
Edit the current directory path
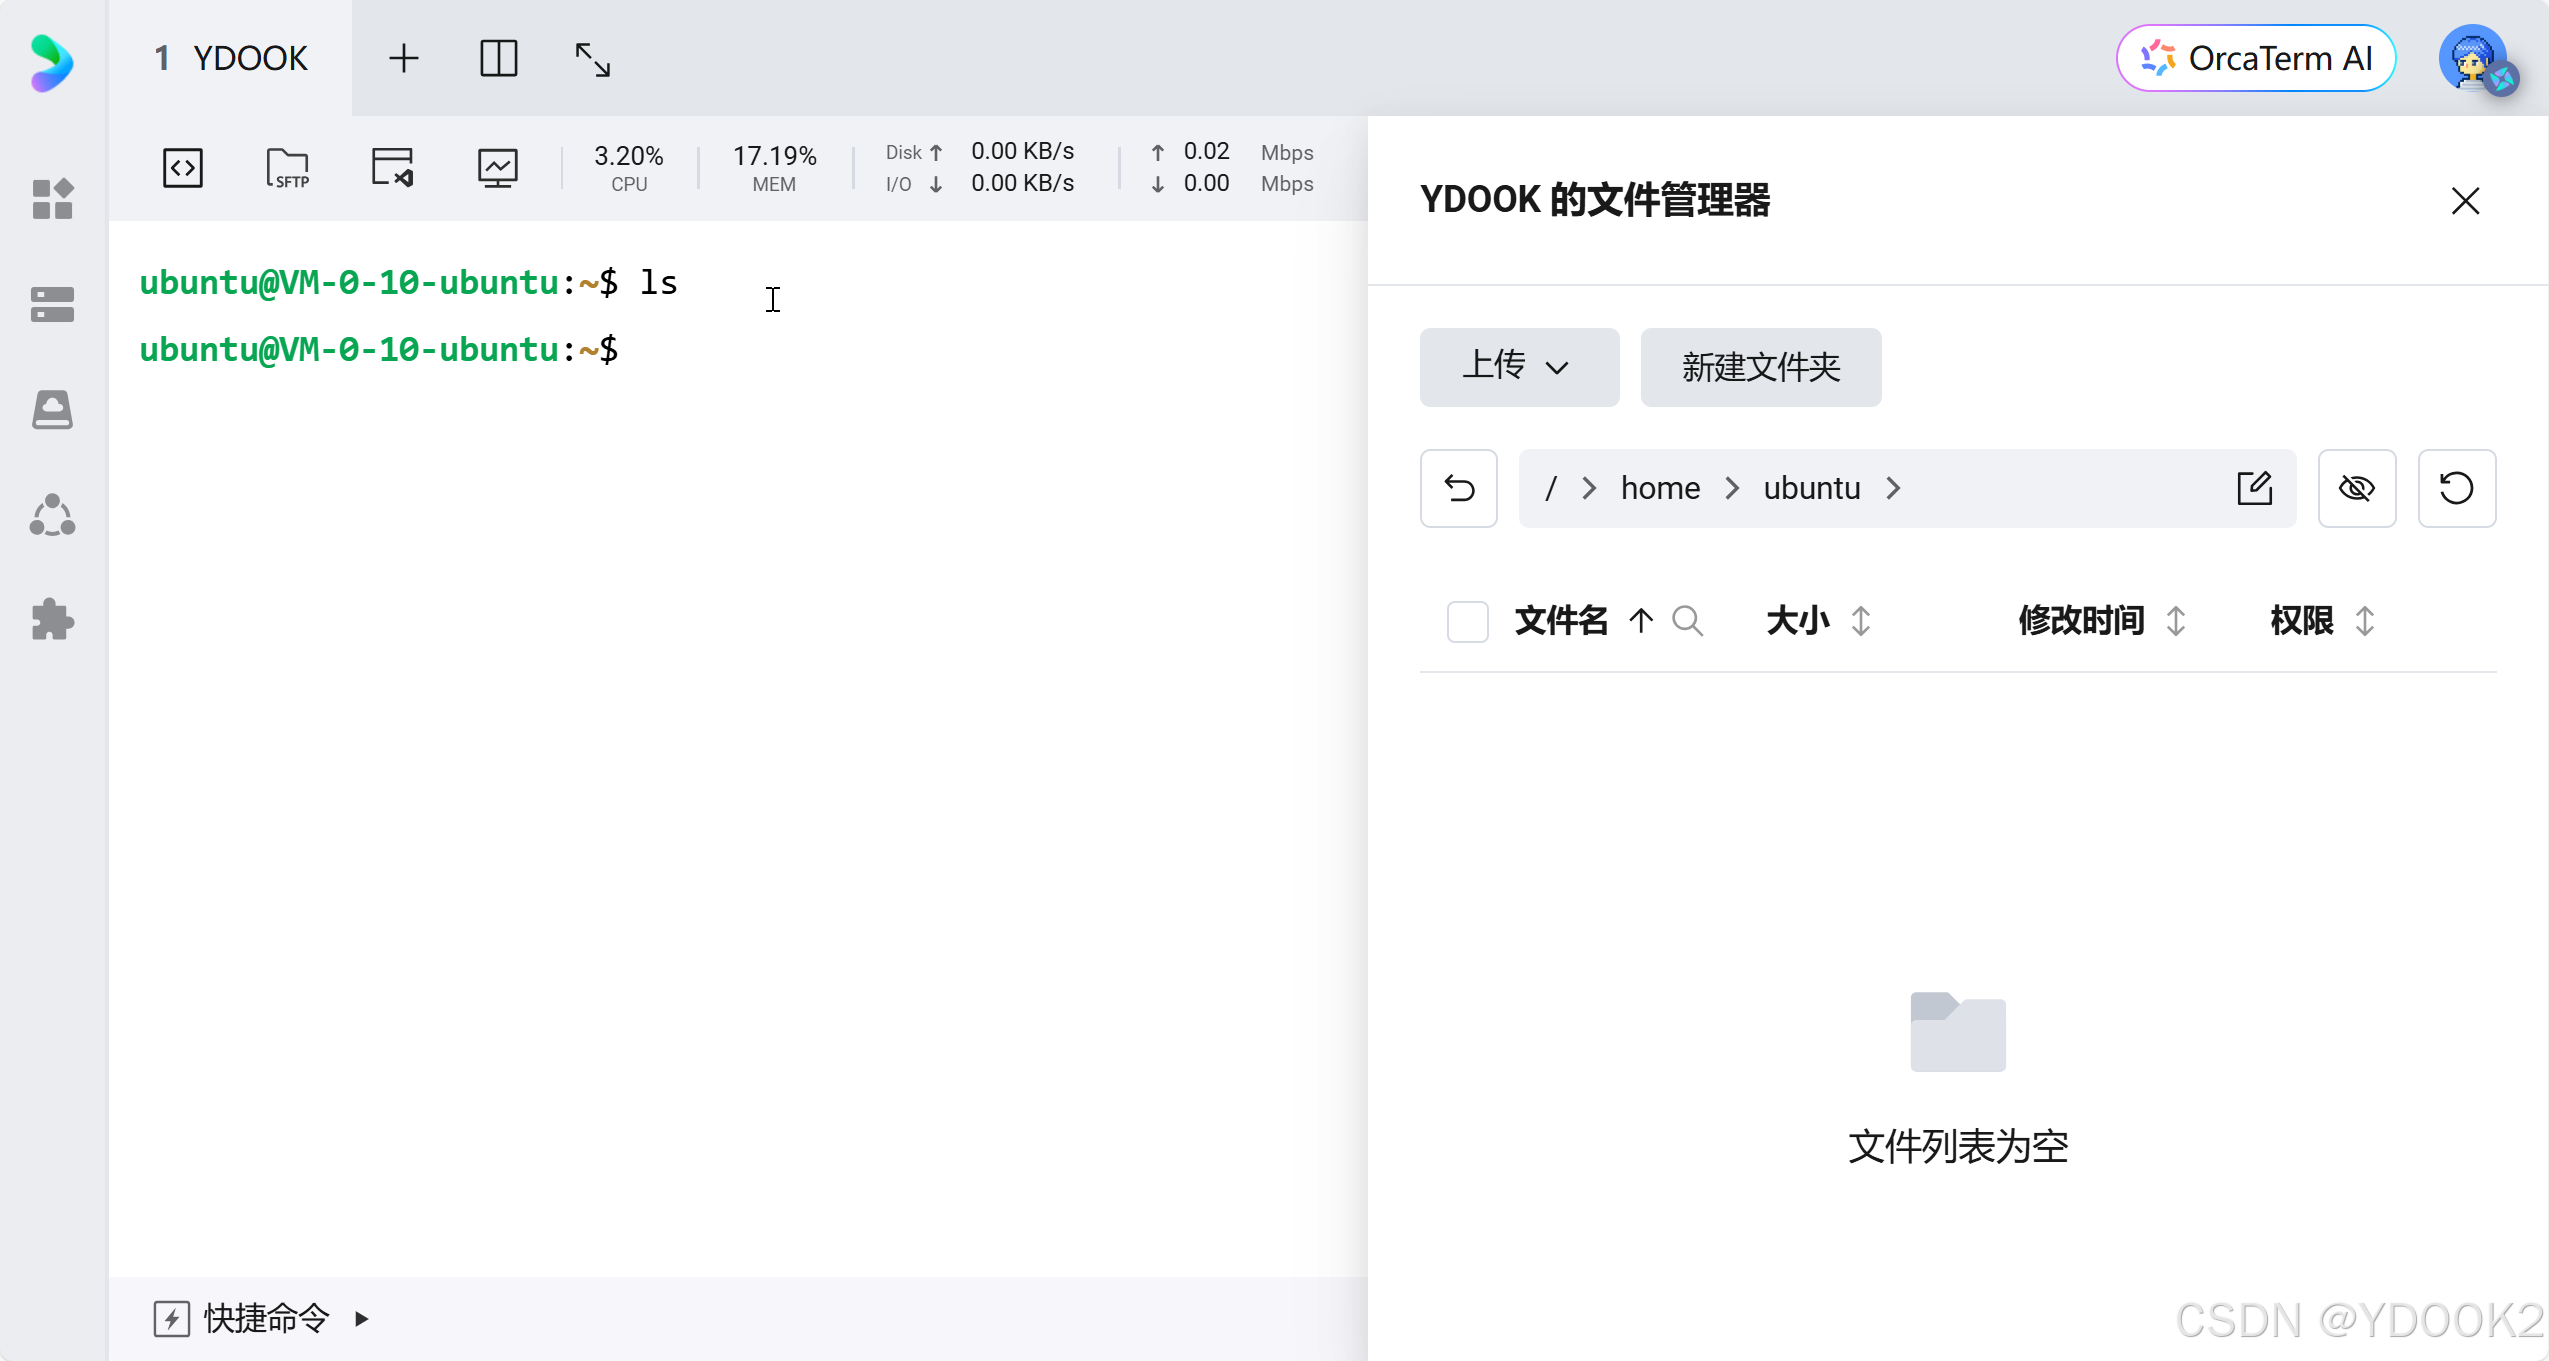click(2254, 488)
